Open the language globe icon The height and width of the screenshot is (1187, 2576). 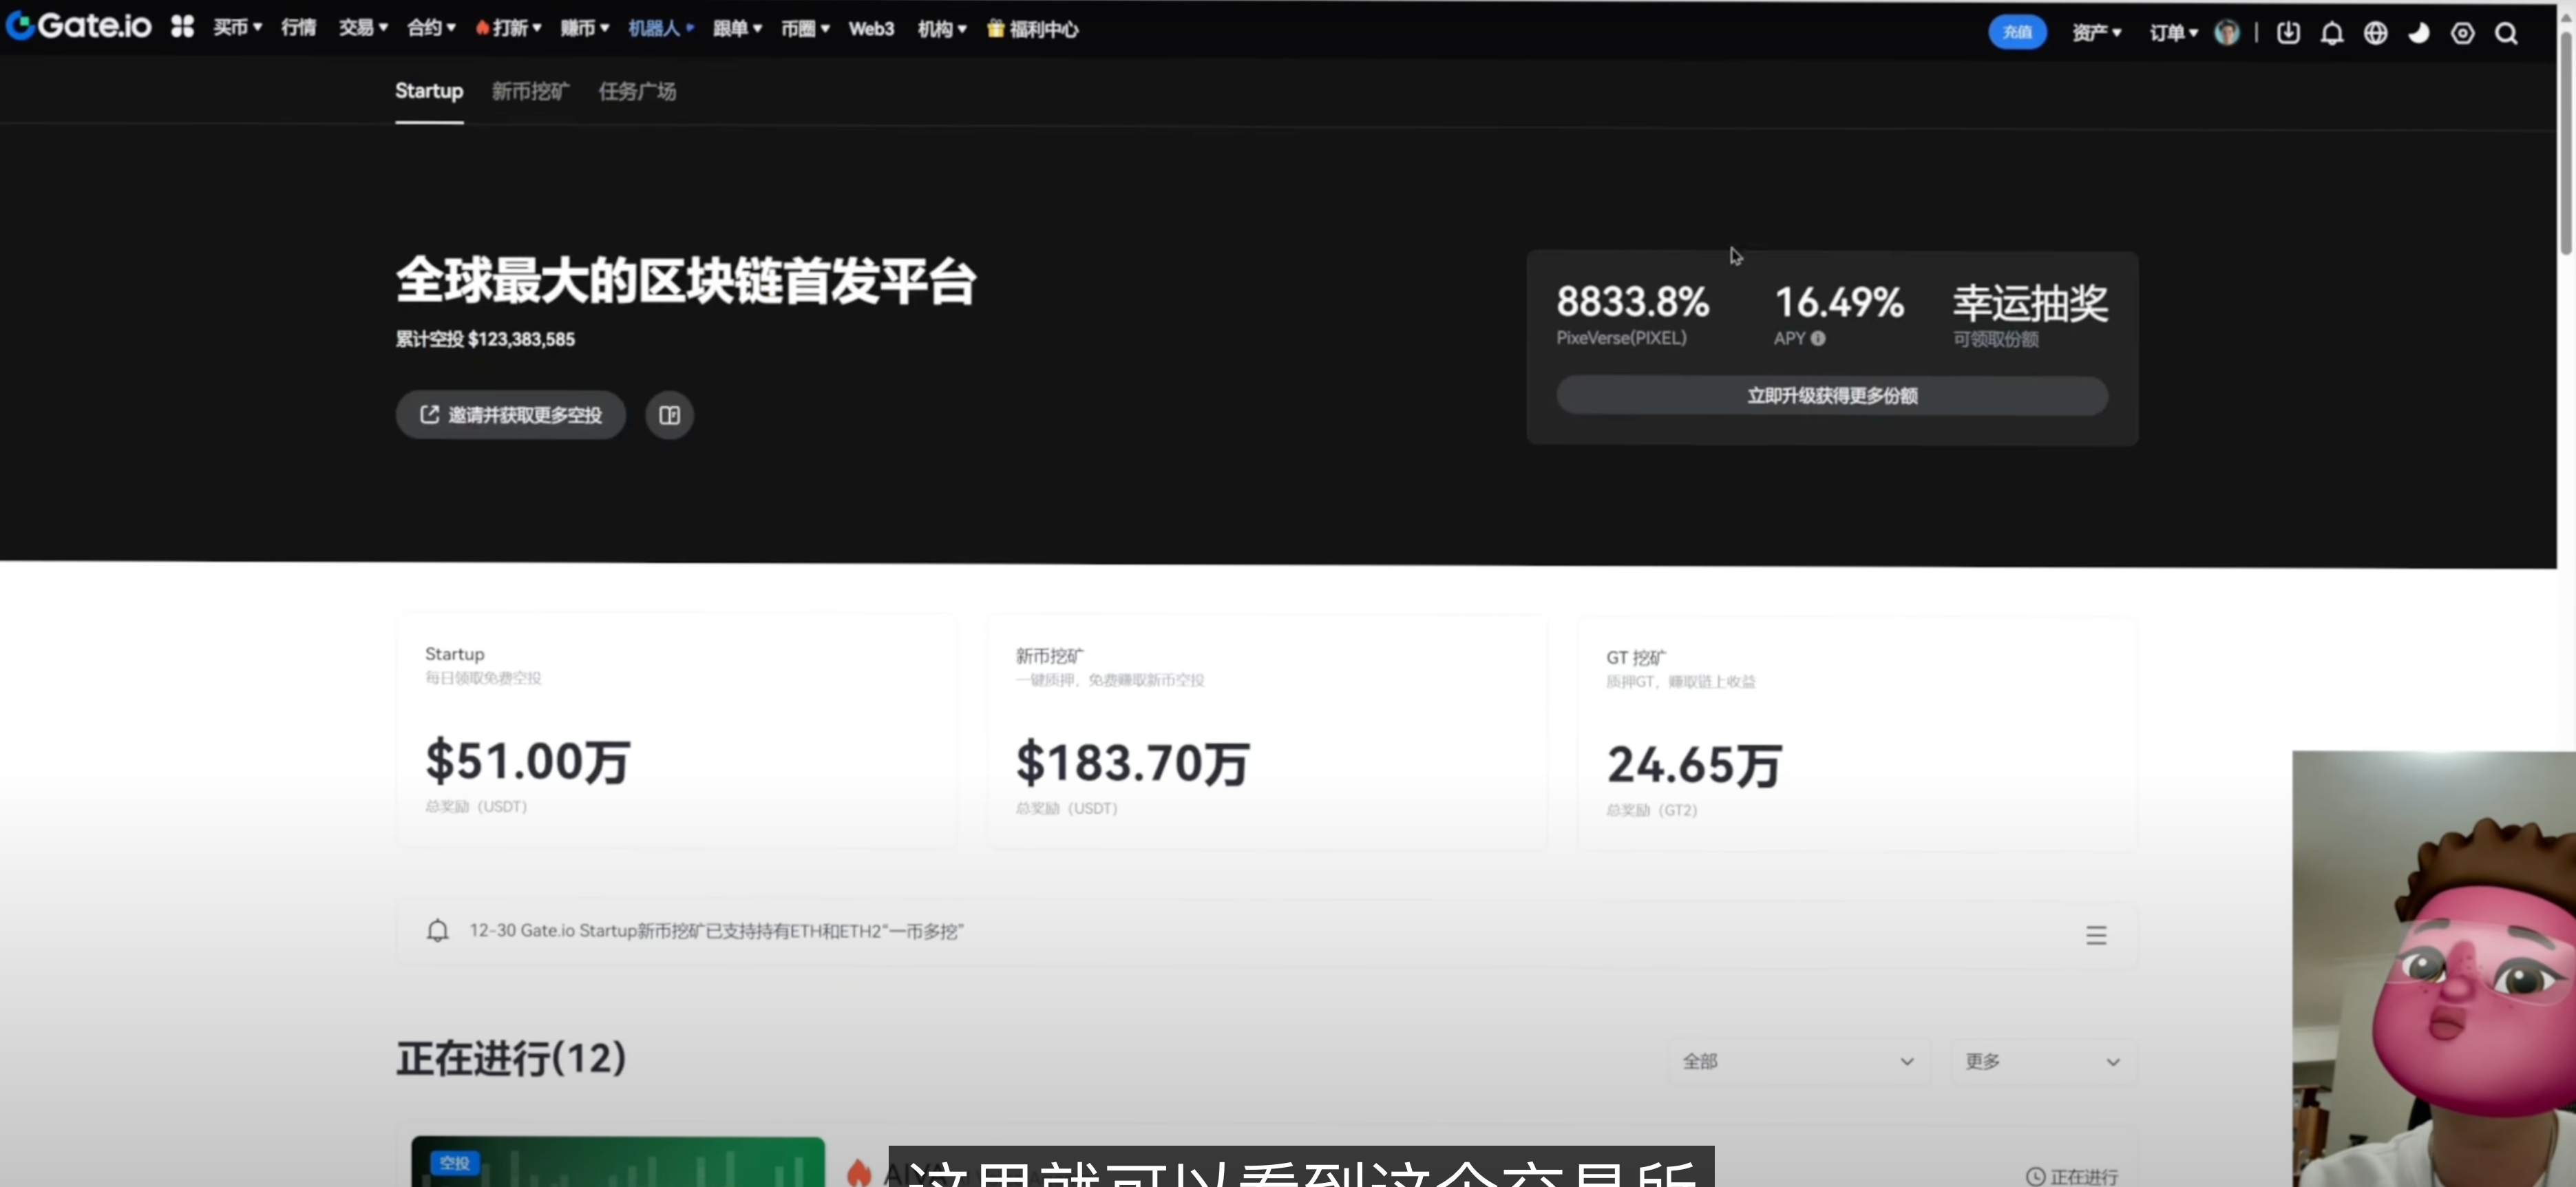[x=2377, y=33]
